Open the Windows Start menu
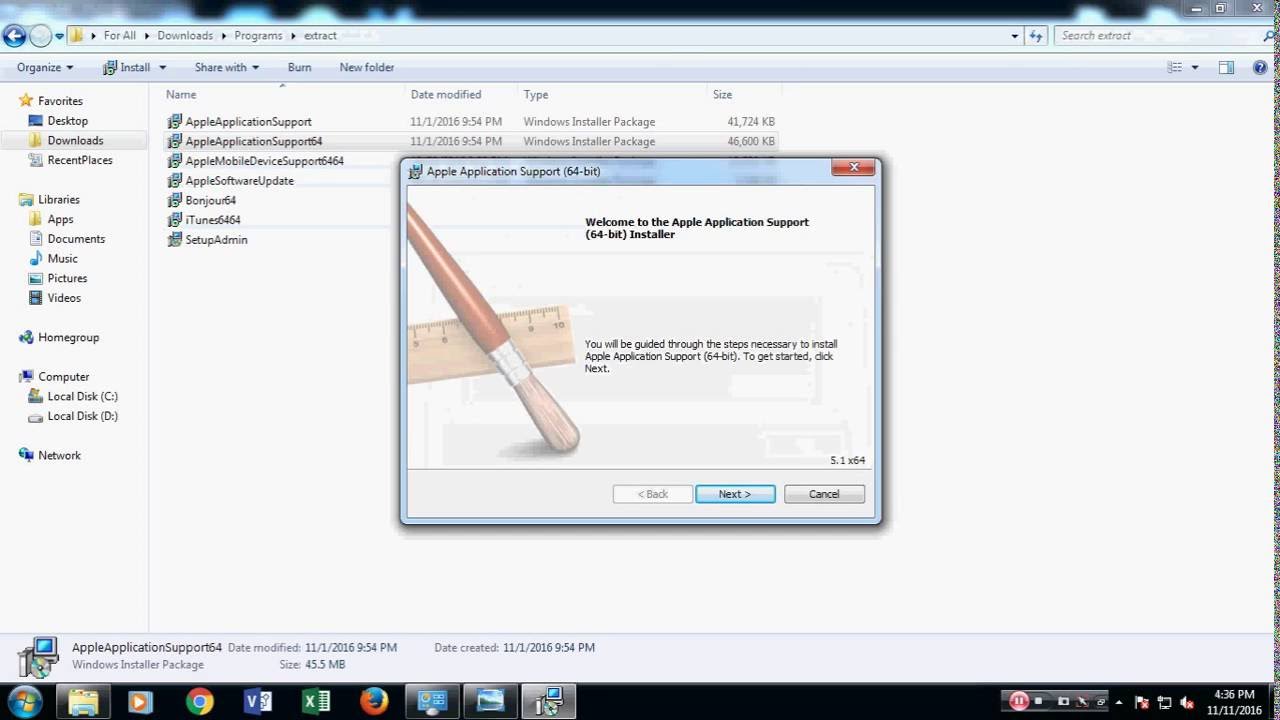Viewport: 1280px width, 720px height. [24, 701]
